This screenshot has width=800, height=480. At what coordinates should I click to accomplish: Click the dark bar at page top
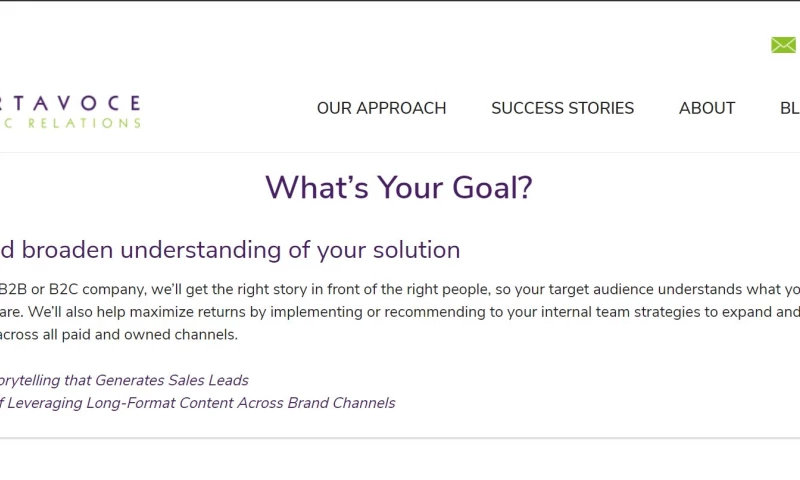tap(400, 1)
